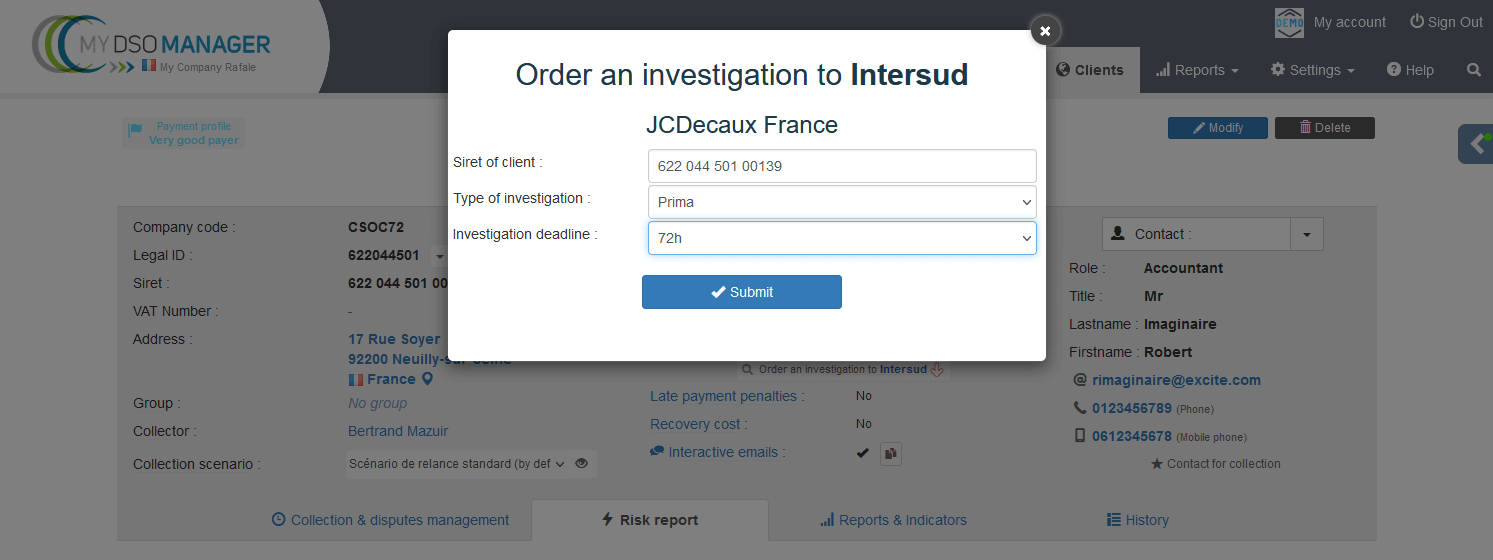
Task: Submit the investigation order
Action: pos(742,292)
